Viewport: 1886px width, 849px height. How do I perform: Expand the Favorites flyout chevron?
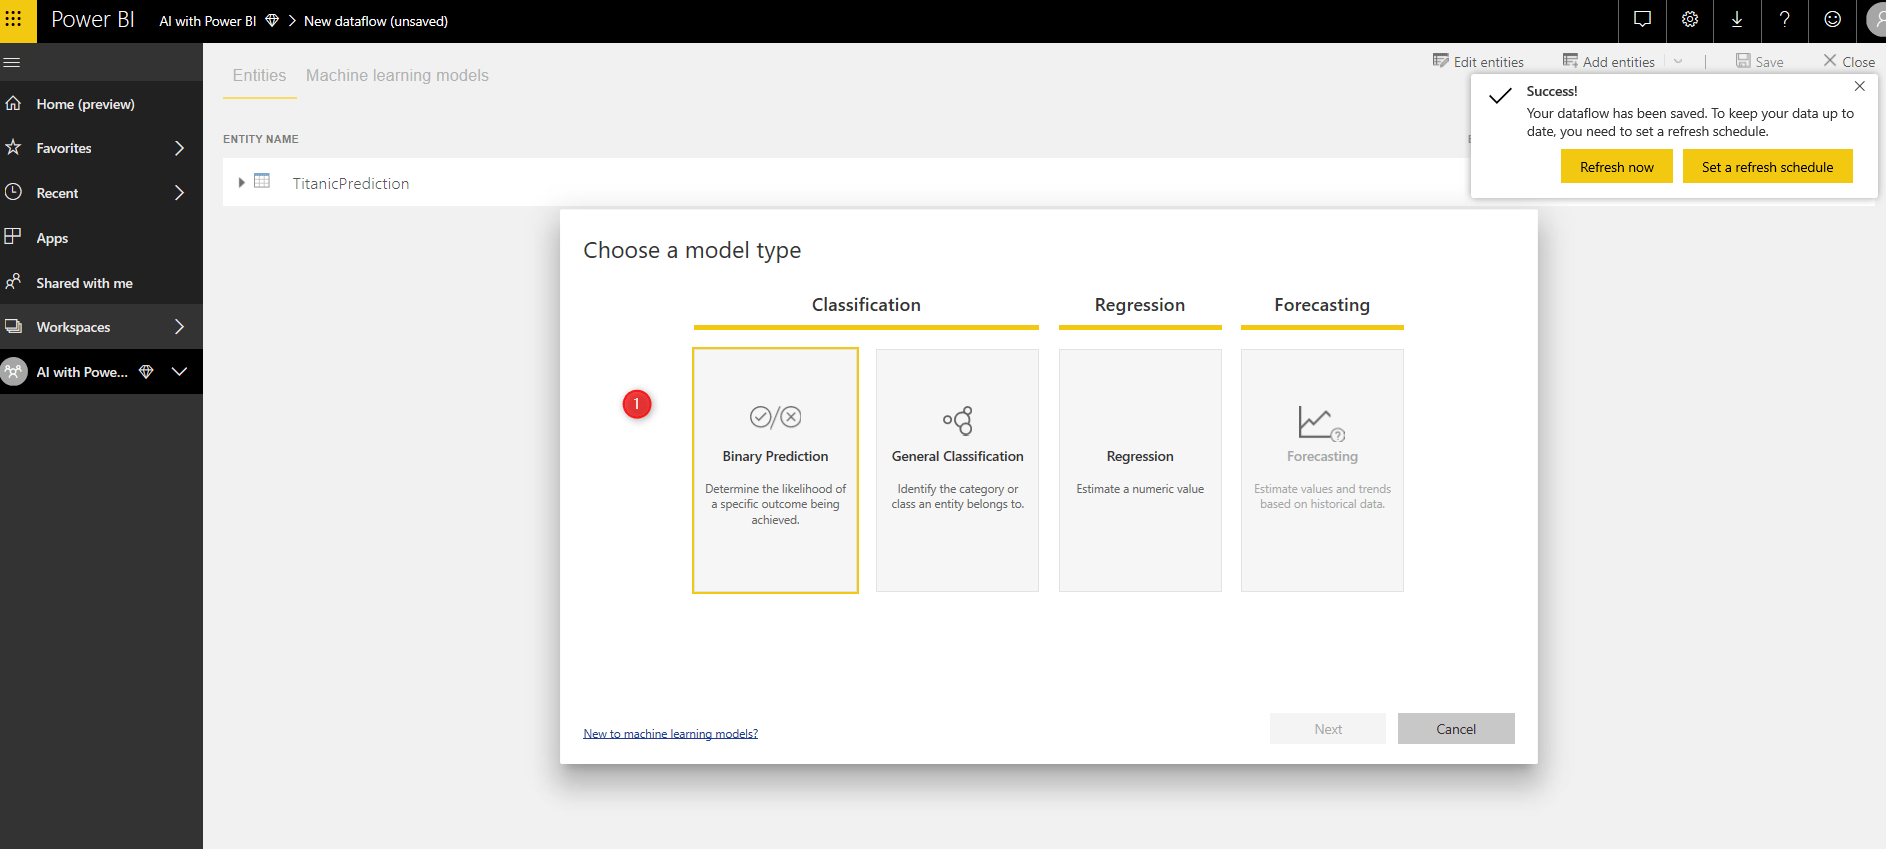[x=179, y=148]
